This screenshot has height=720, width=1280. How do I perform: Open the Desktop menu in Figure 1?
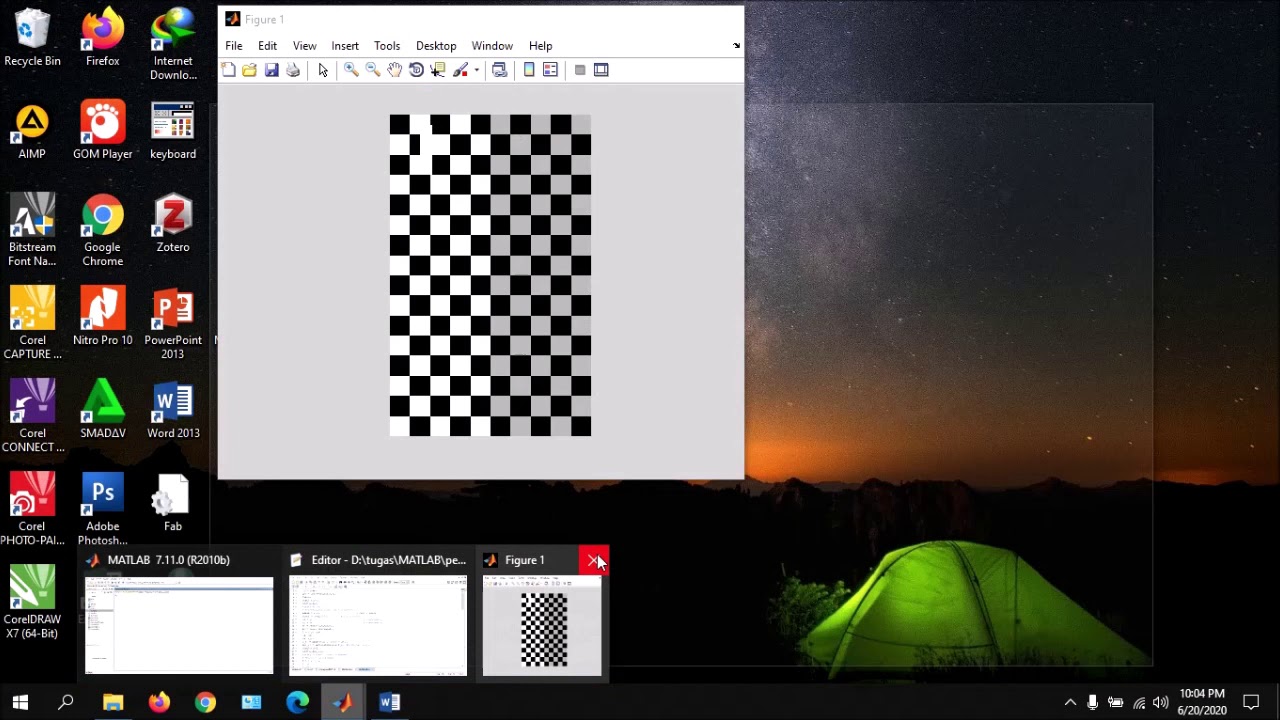(436, 46)
